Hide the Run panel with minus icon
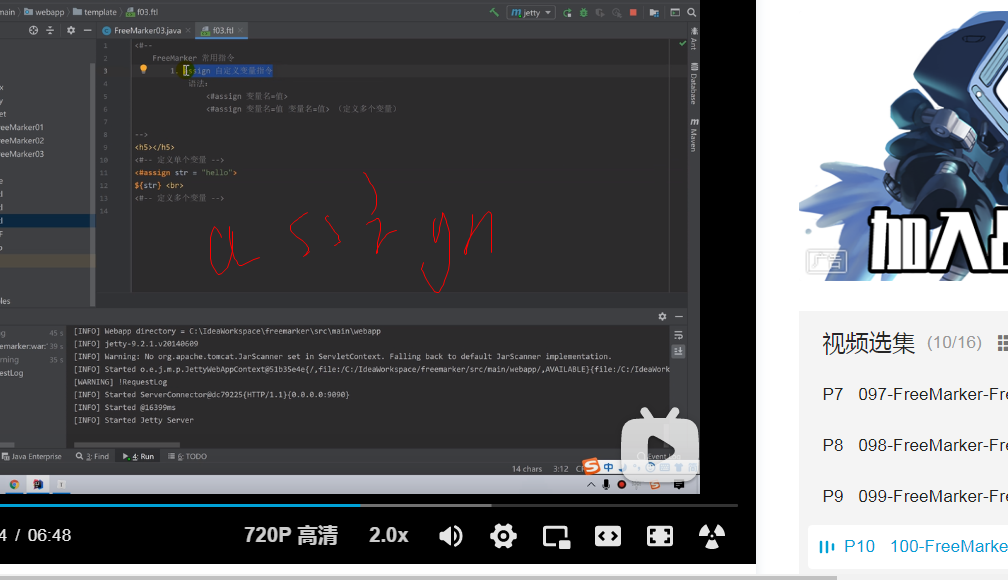This screenshot has height=580, width=1008. point(679,316)
